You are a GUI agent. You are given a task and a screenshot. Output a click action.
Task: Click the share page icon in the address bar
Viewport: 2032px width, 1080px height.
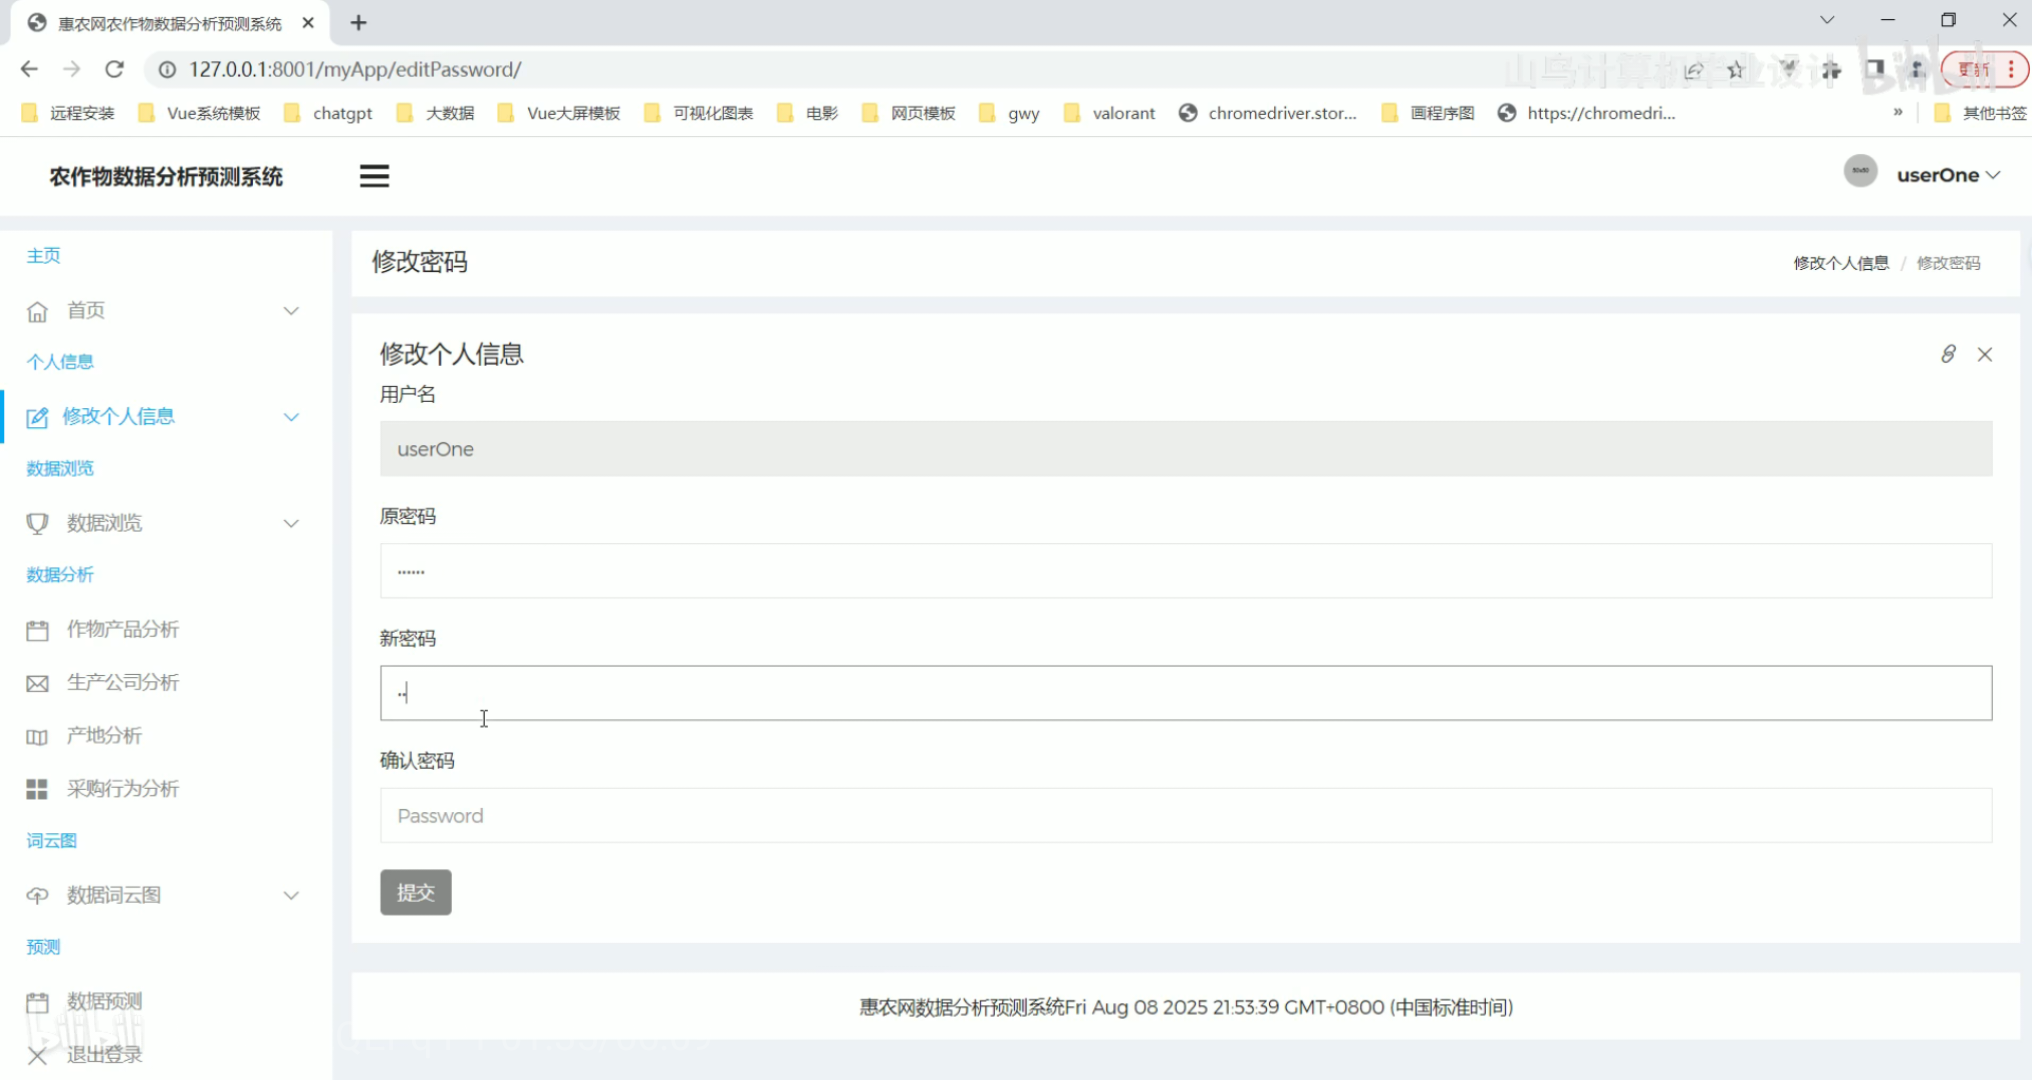point(1693,70)
